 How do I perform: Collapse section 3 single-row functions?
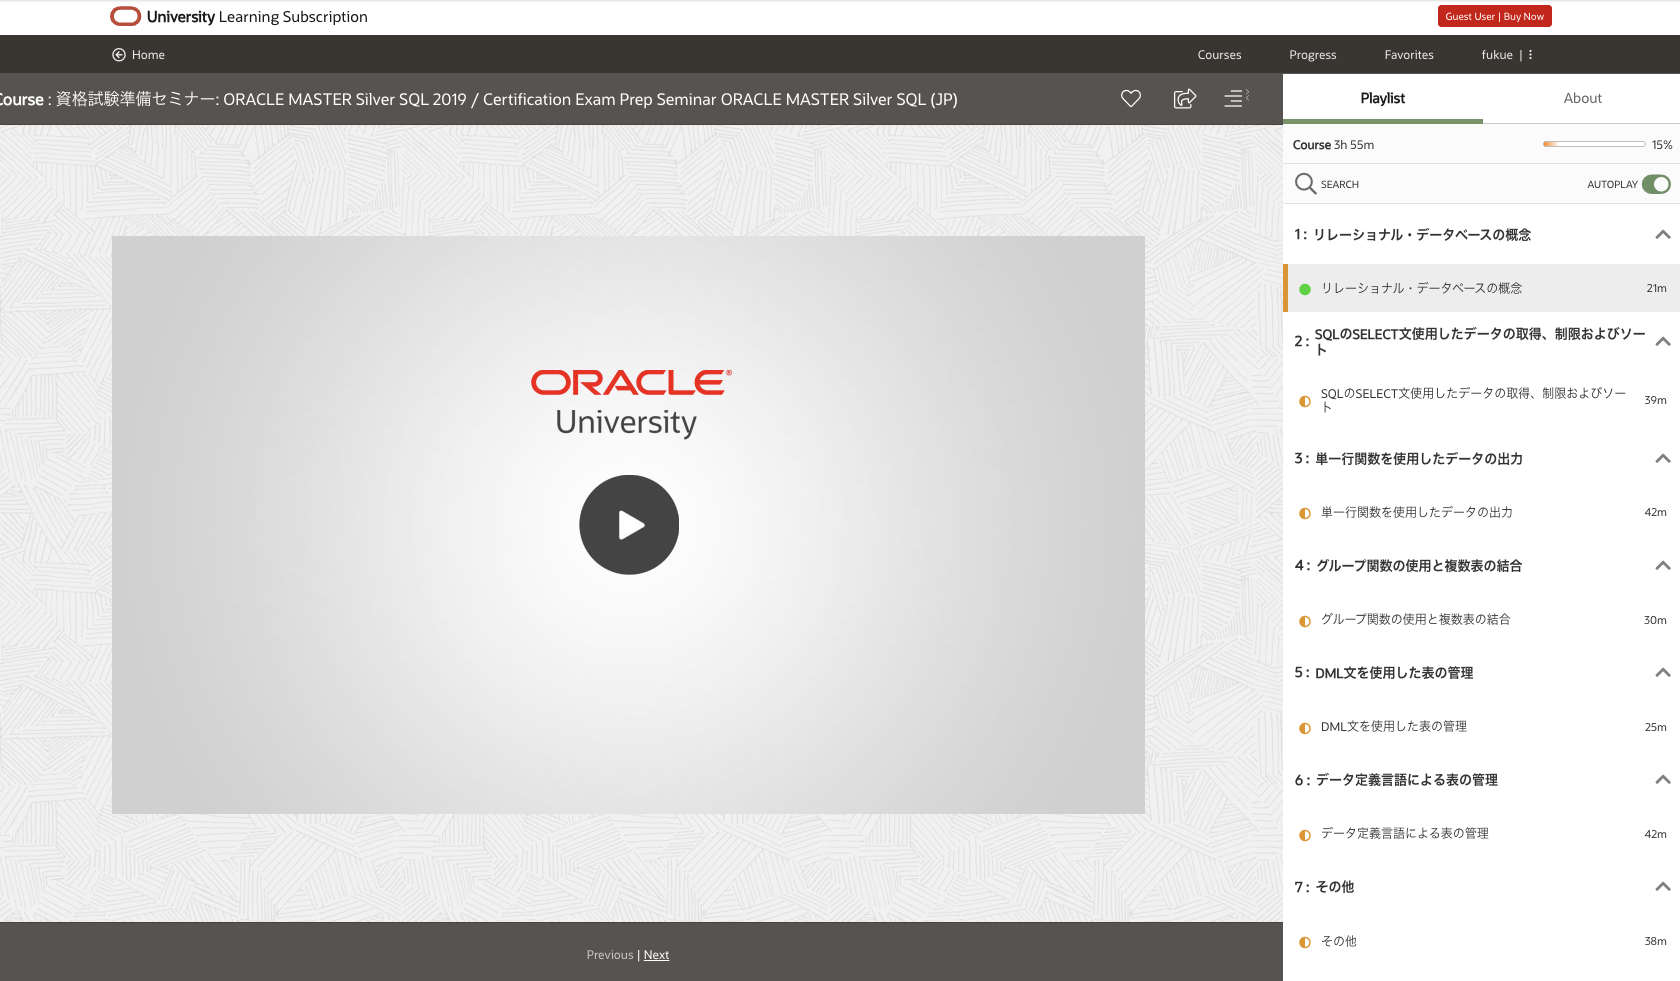tap(1662, 459)
